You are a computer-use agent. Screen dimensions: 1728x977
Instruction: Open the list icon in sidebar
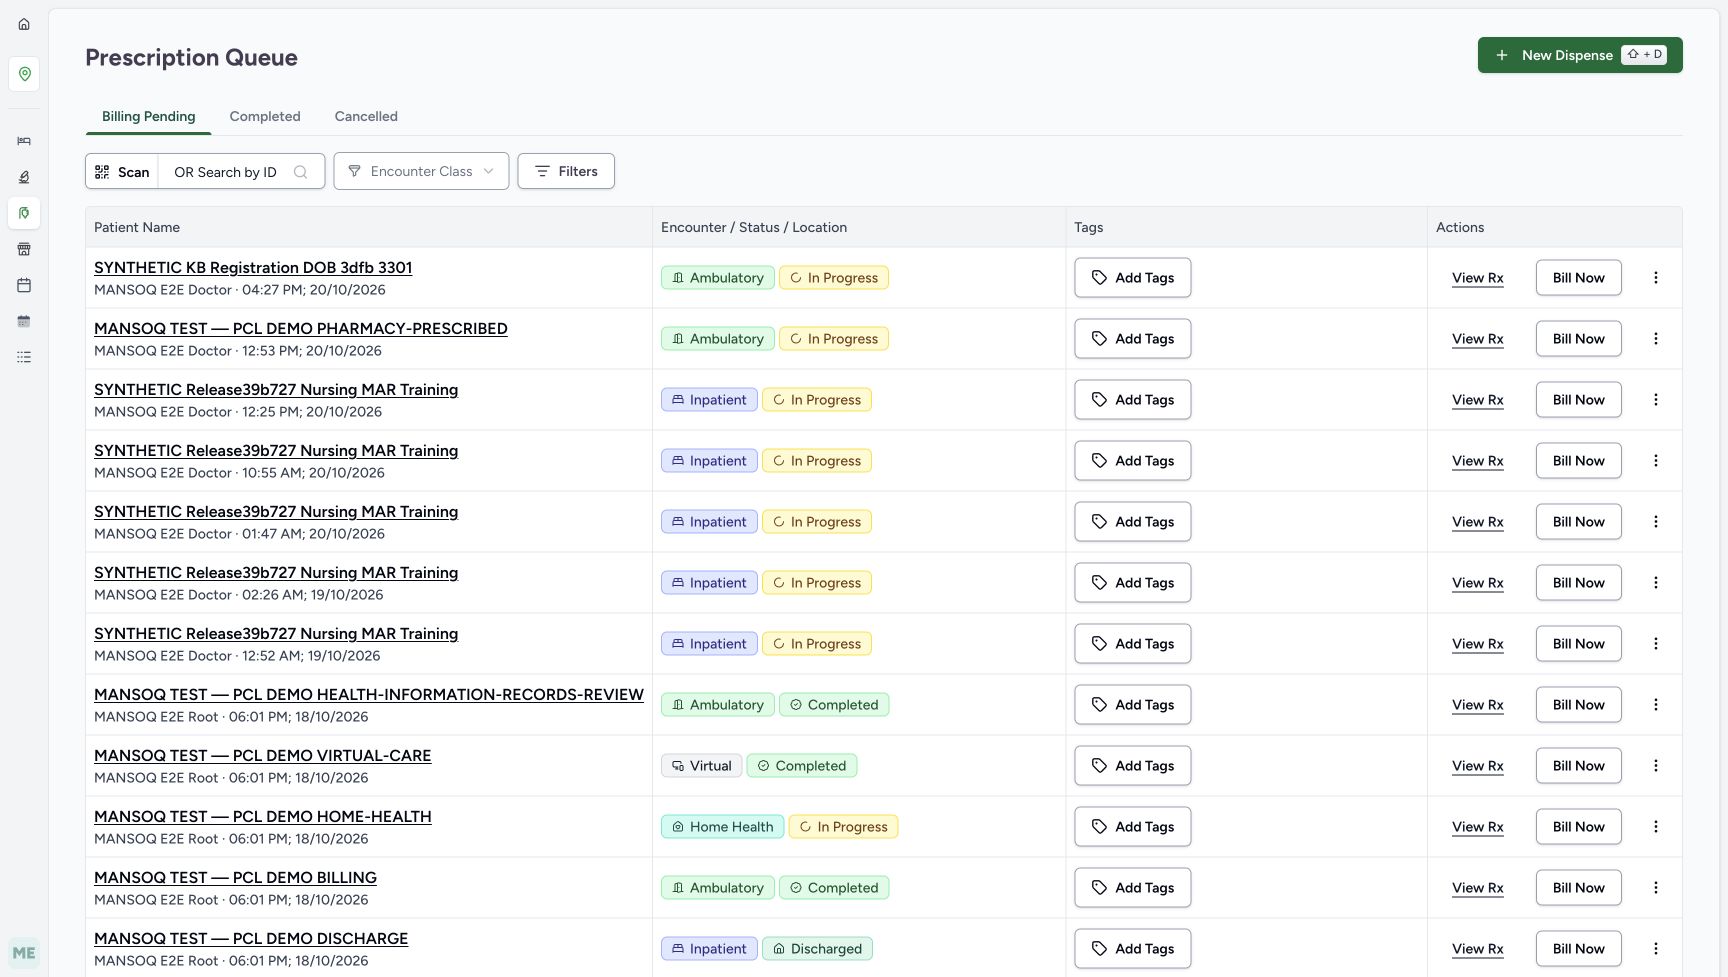24,357
